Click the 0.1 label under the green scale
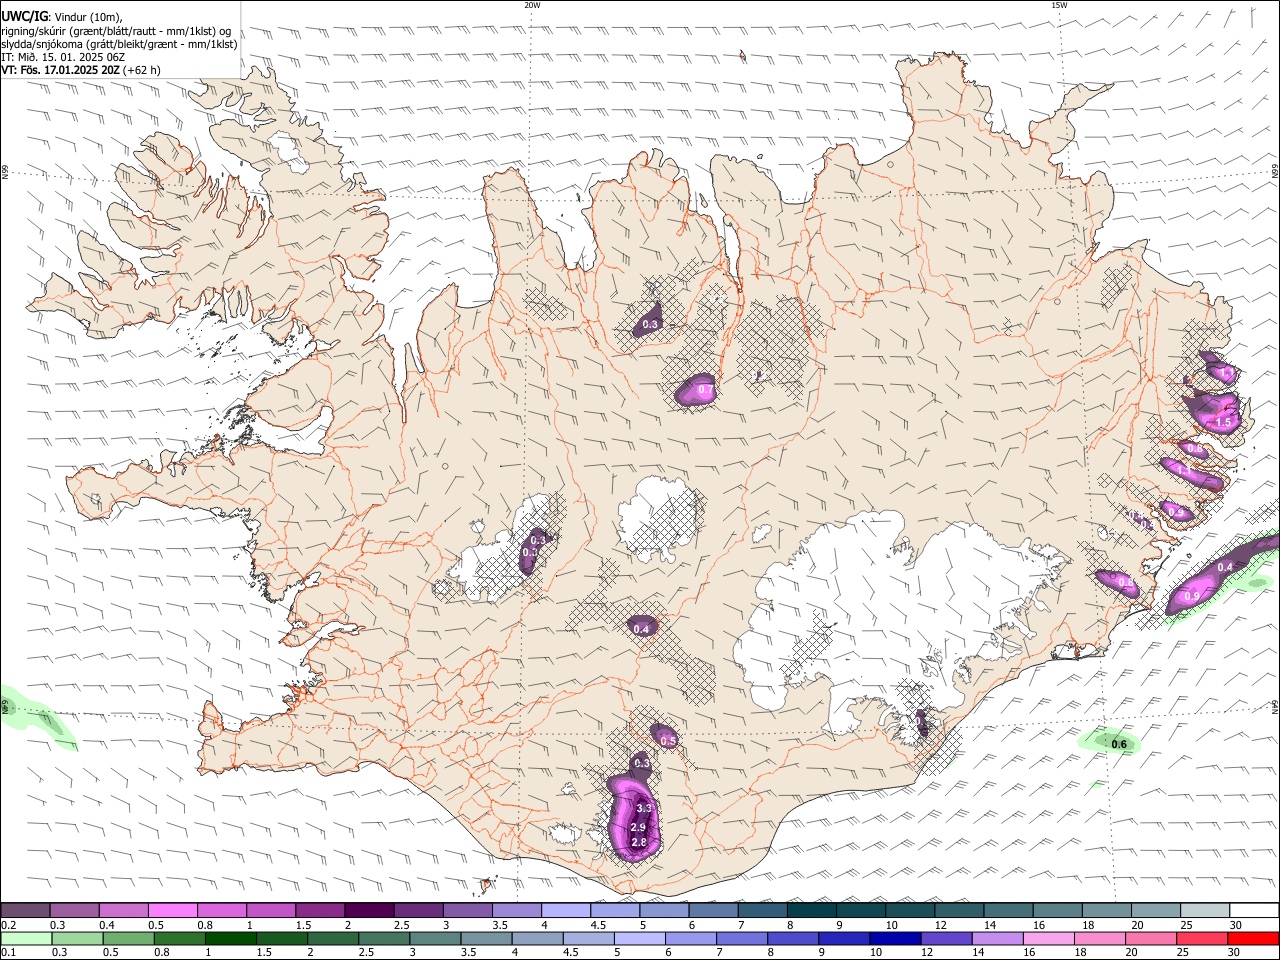This screenshot has height=960, width=1280. click(x=8, y=953)
